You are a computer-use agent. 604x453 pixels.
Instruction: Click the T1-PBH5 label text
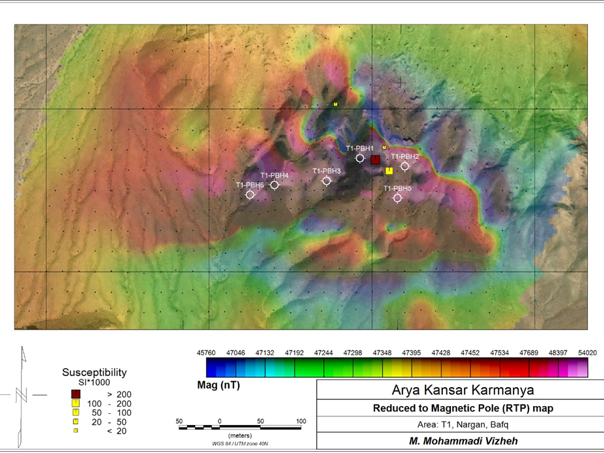tap(398, 188)
